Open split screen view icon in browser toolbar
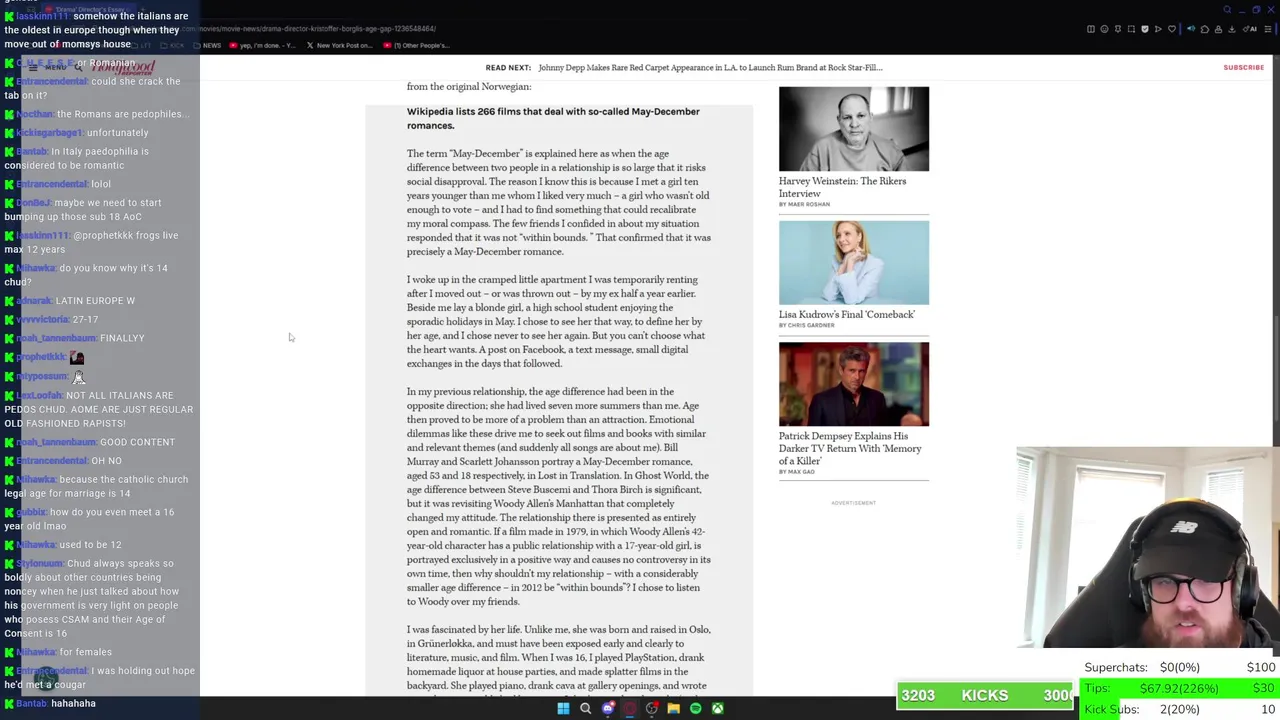The height and width of the screenshot is (720, 1280). (x=1091, y=29)
